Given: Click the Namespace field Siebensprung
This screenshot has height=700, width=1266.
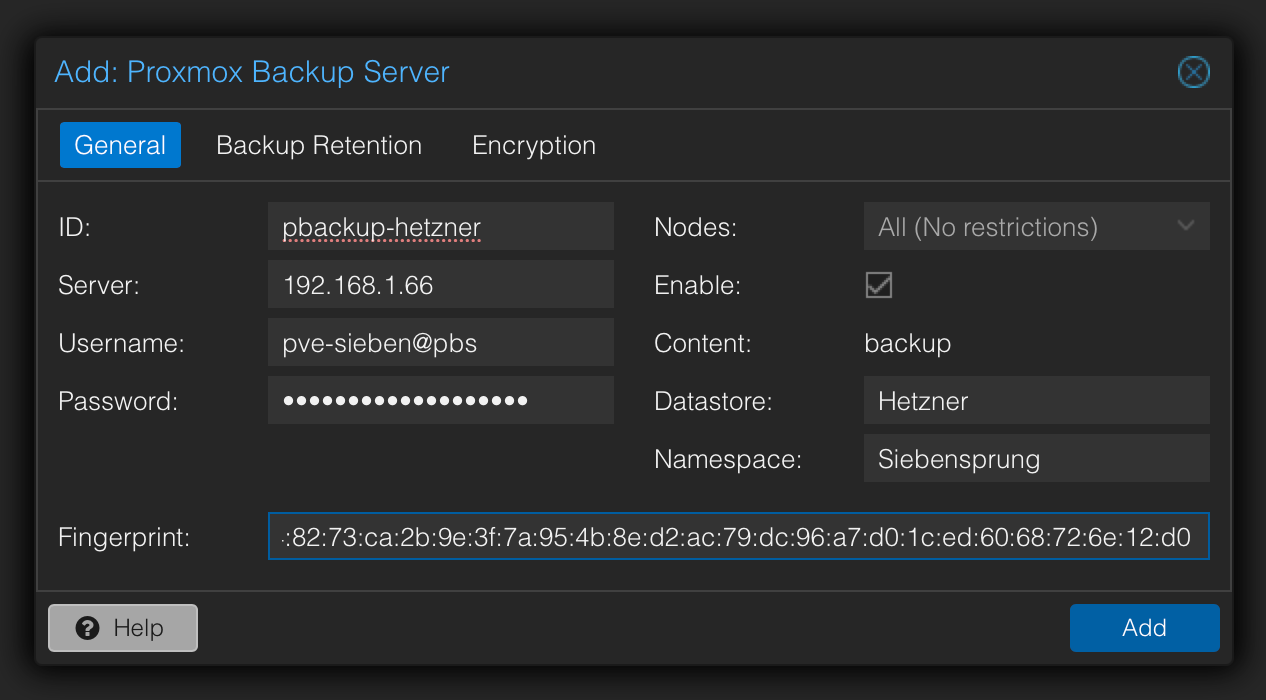Looking at the screenshot, I should 1037,458.
